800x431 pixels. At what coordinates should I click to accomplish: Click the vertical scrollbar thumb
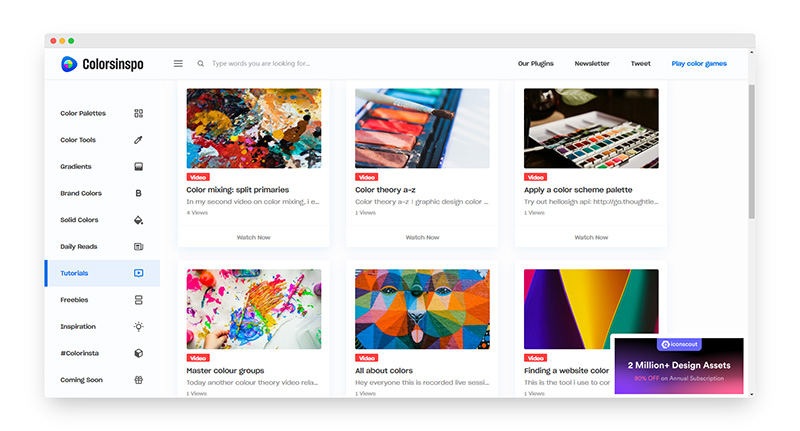point(752,151)
